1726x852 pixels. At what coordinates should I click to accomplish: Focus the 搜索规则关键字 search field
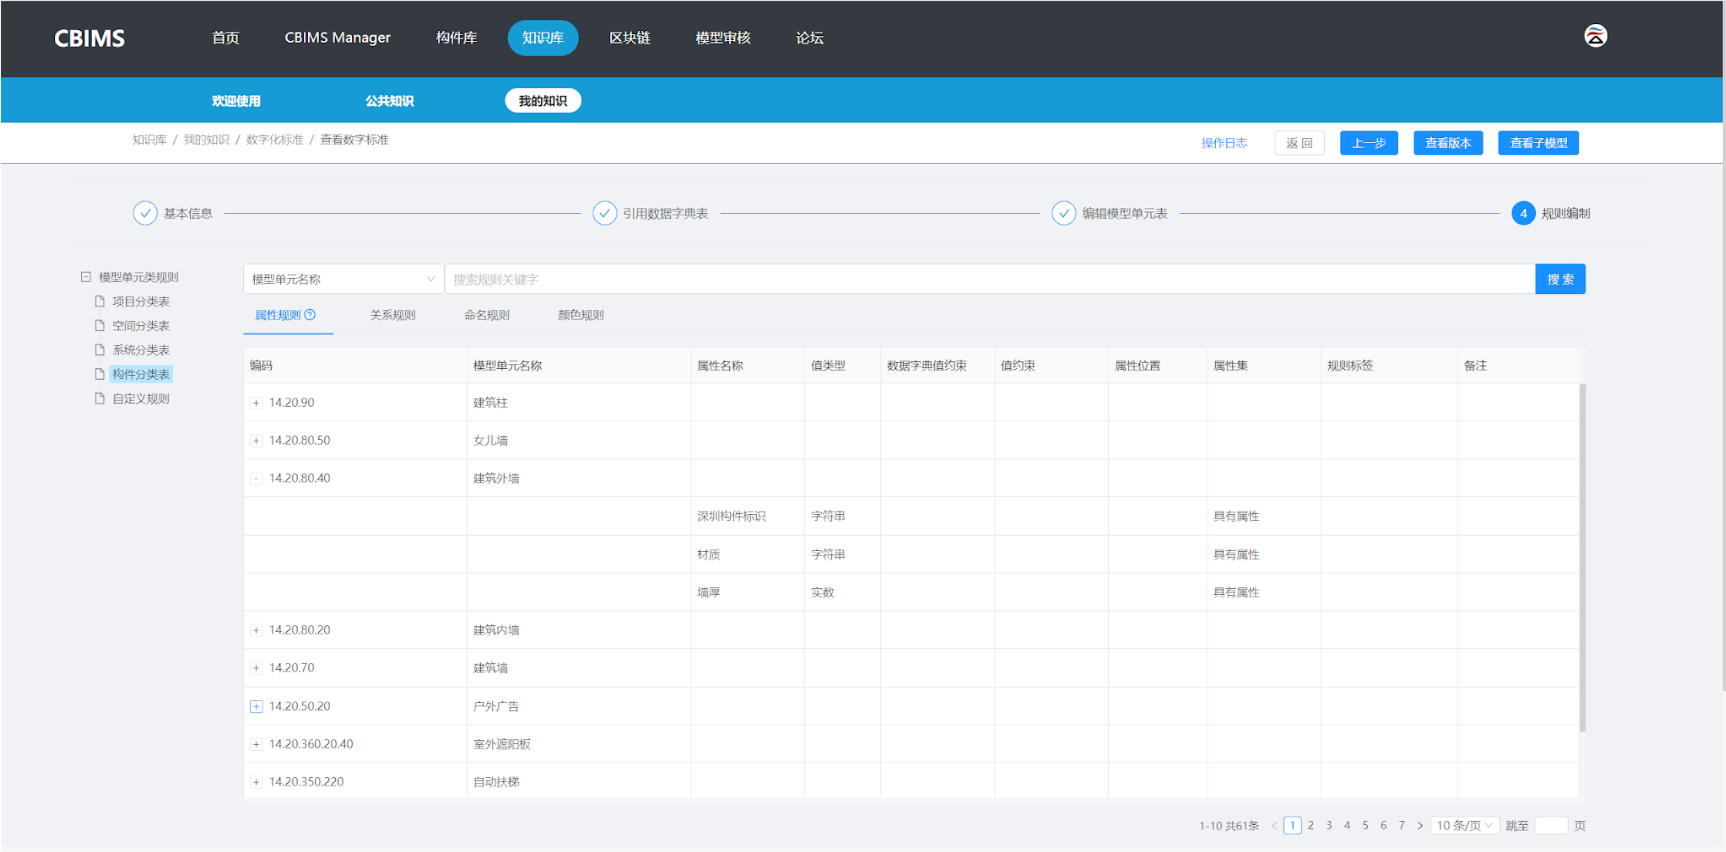coord(989,279)
